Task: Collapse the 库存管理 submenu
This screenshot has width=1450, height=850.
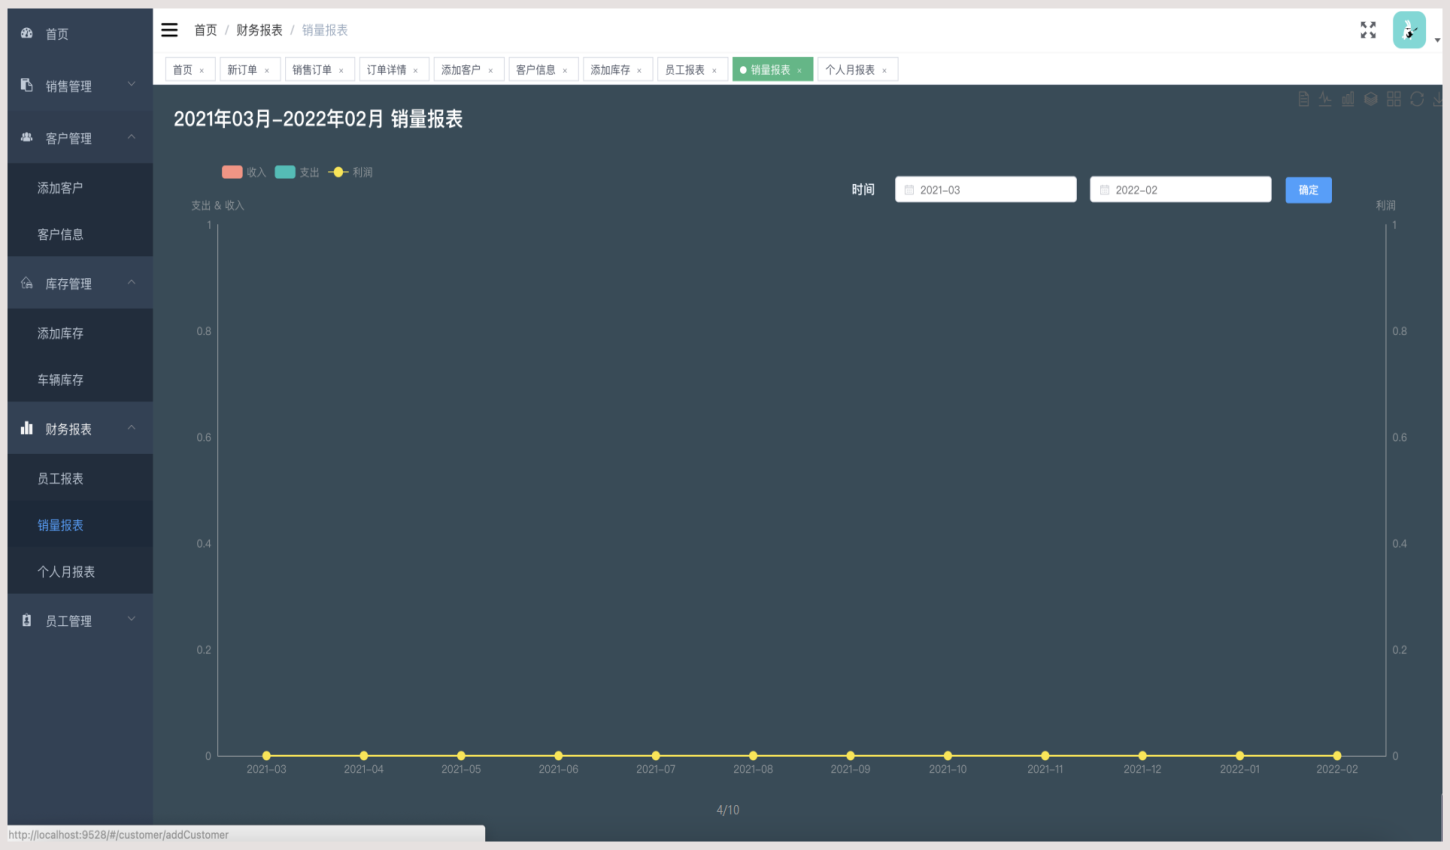Action: (x=132, y=283)
